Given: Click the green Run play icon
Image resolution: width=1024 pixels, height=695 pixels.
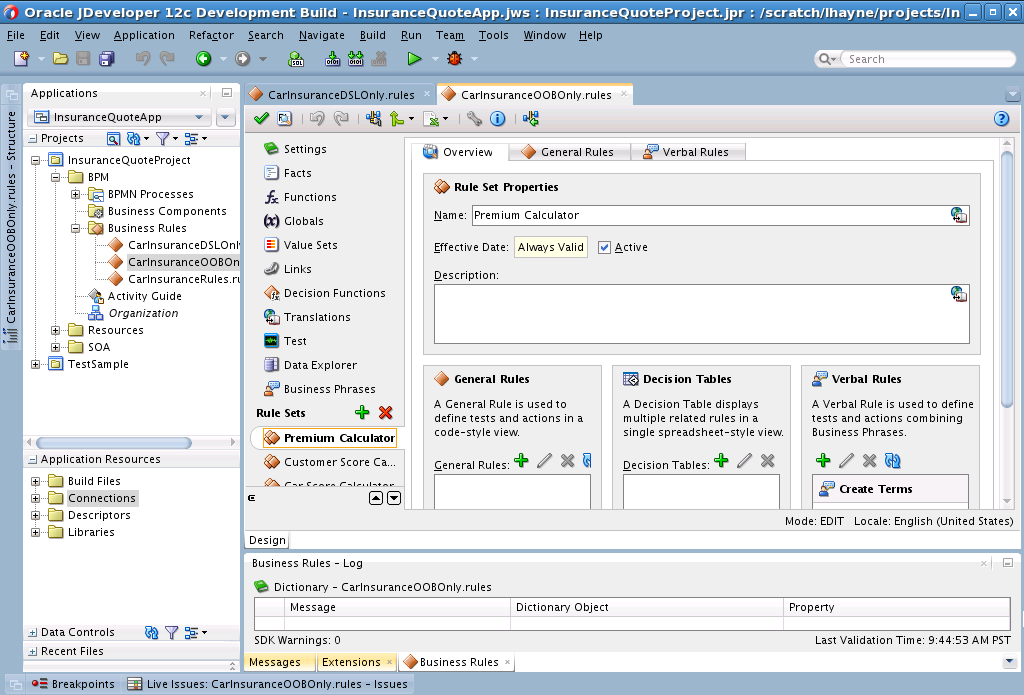Looking at the screenshot, I should 414,59.
